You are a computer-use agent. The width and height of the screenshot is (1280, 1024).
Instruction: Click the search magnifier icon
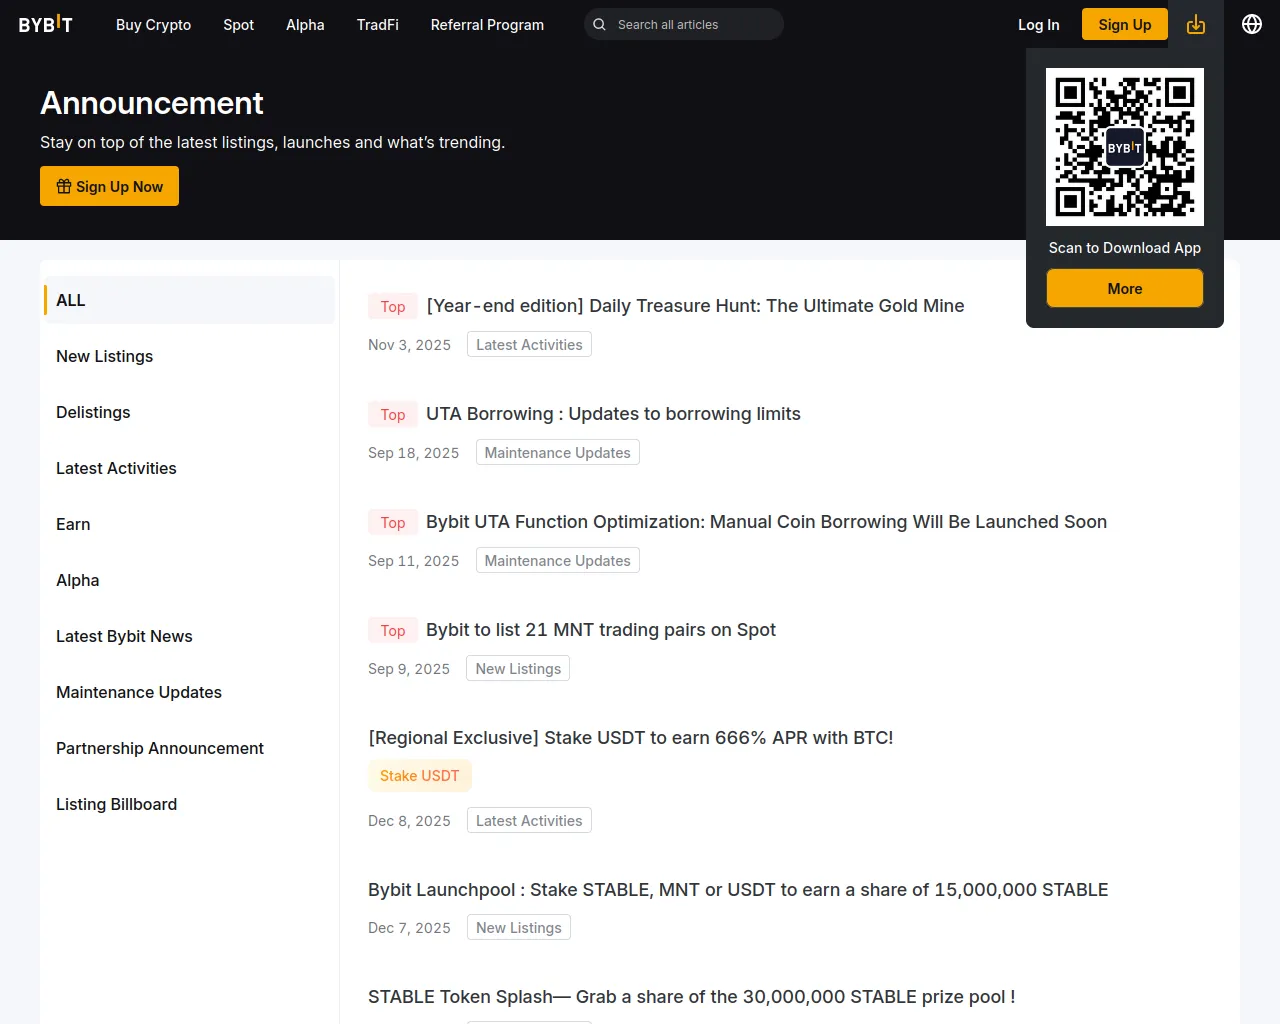pyautogui.click(x=599, y=24)
